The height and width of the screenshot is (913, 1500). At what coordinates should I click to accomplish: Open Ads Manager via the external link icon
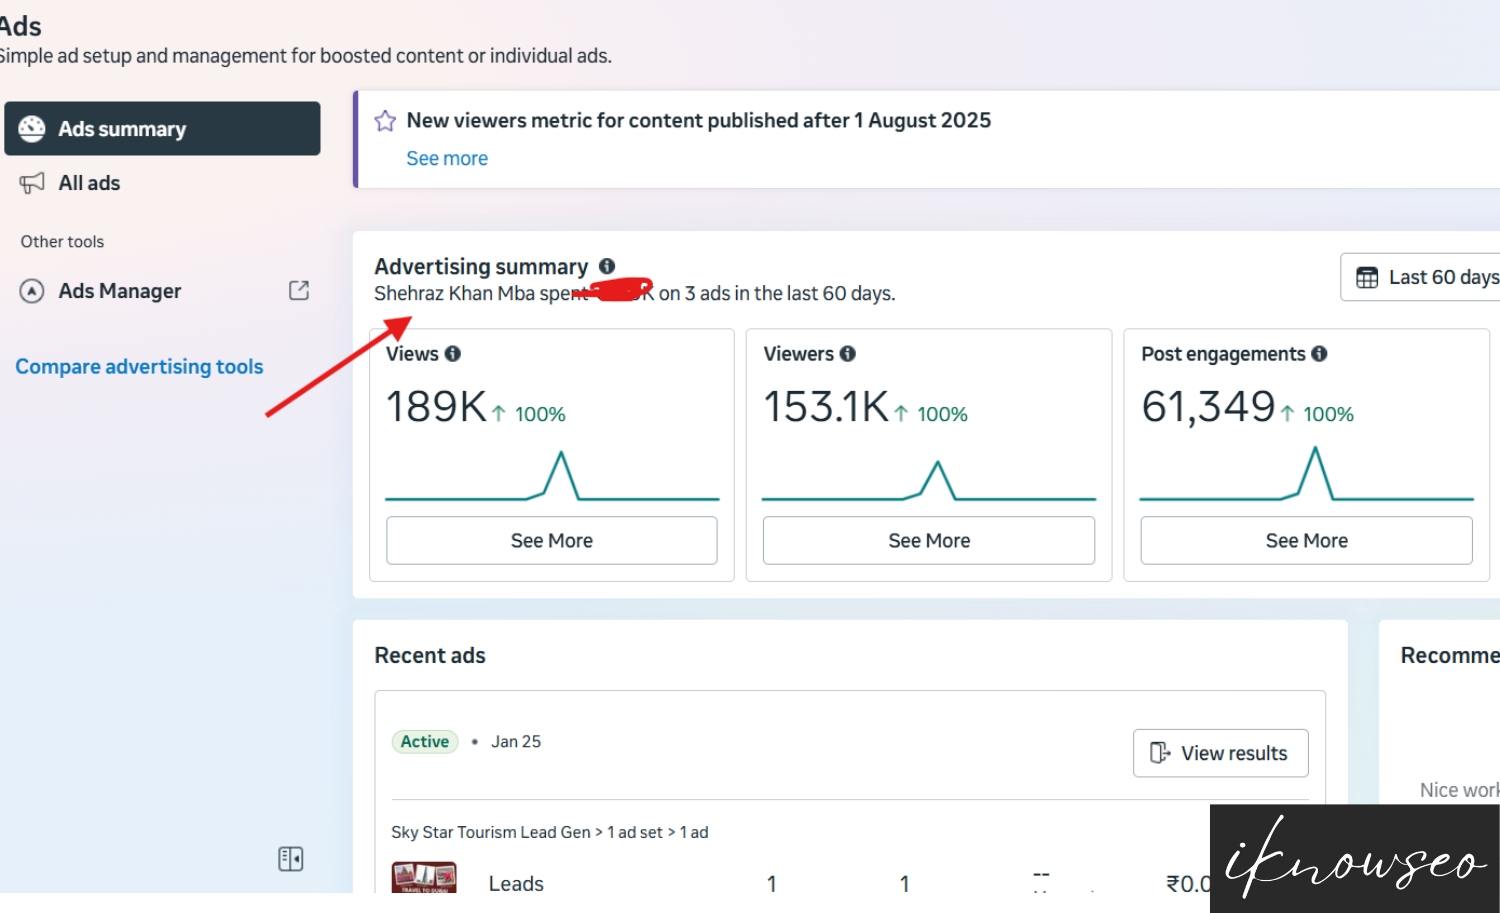[298, 290]
